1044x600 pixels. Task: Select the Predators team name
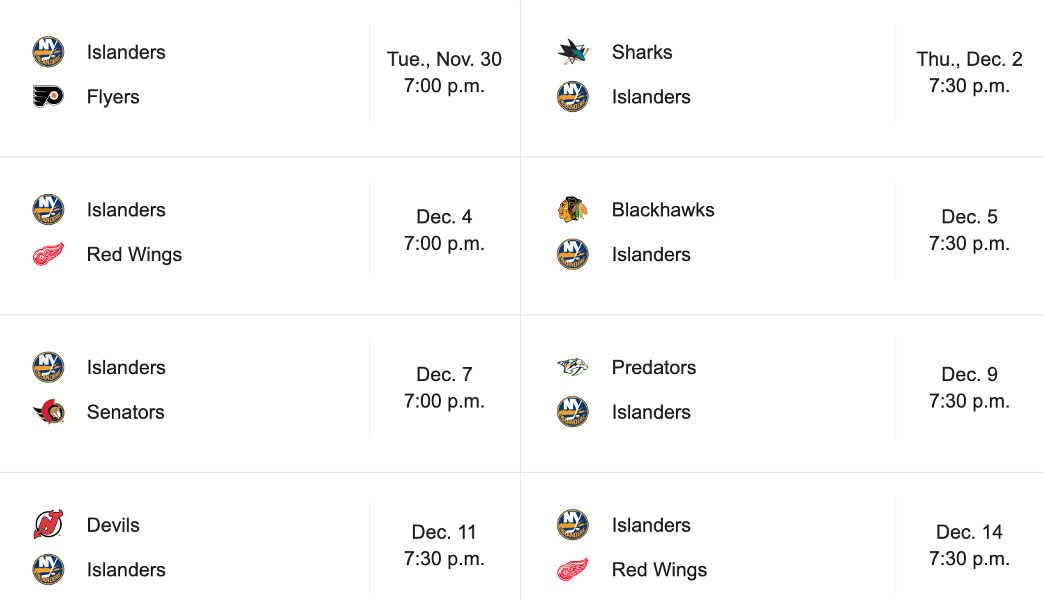(x=654, y=367)
